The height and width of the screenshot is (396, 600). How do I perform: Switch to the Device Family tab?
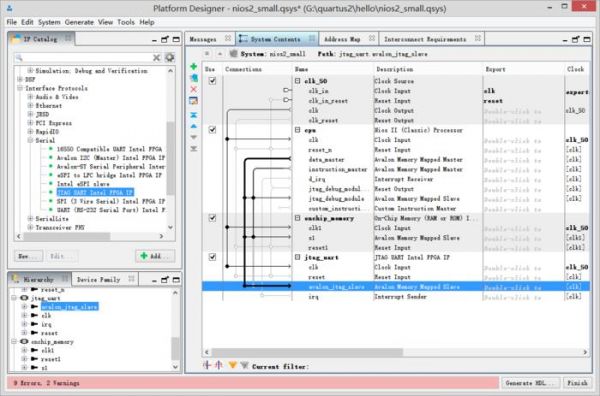(x=98, y=280)
